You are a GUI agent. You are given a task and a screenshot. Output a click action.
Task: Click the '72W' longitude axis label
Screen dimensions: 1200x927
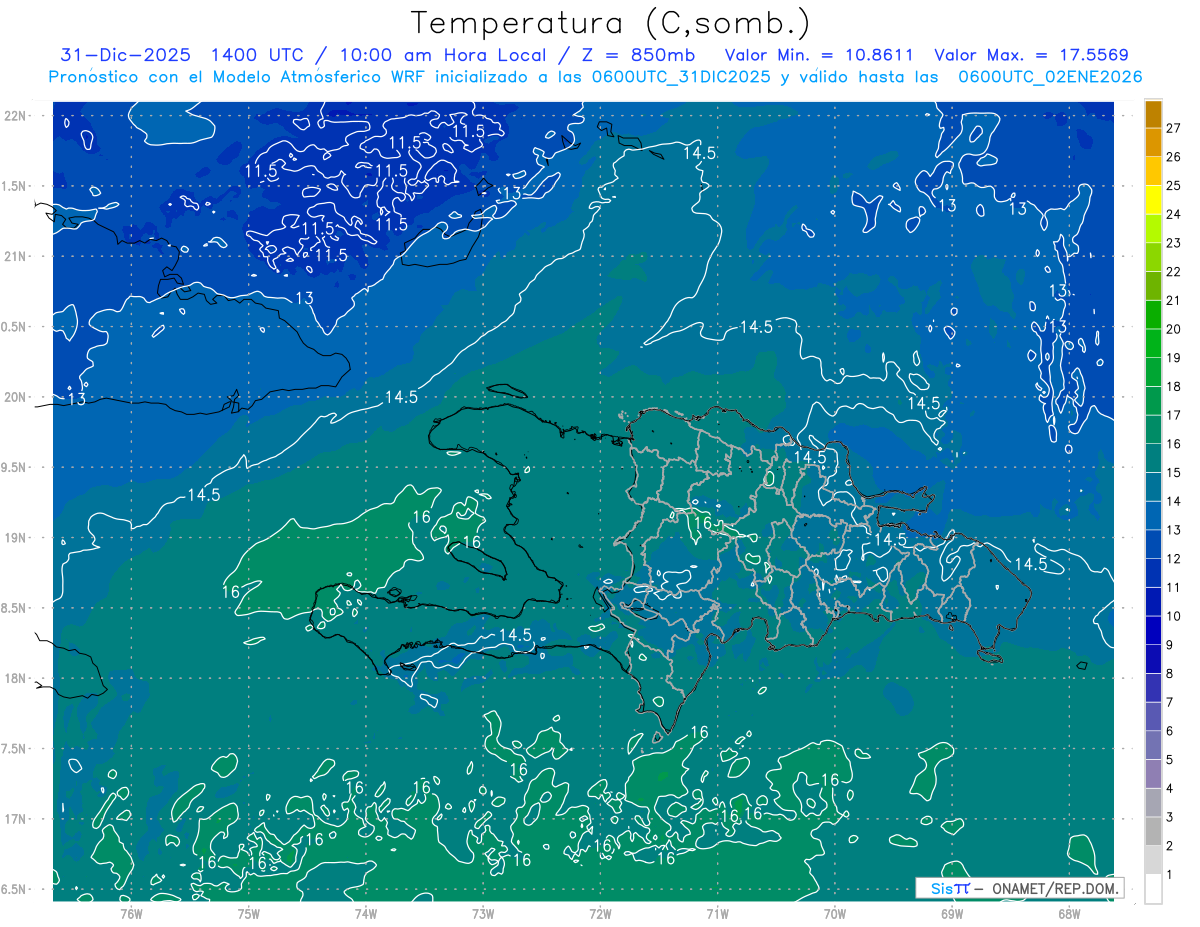point(600,913)
